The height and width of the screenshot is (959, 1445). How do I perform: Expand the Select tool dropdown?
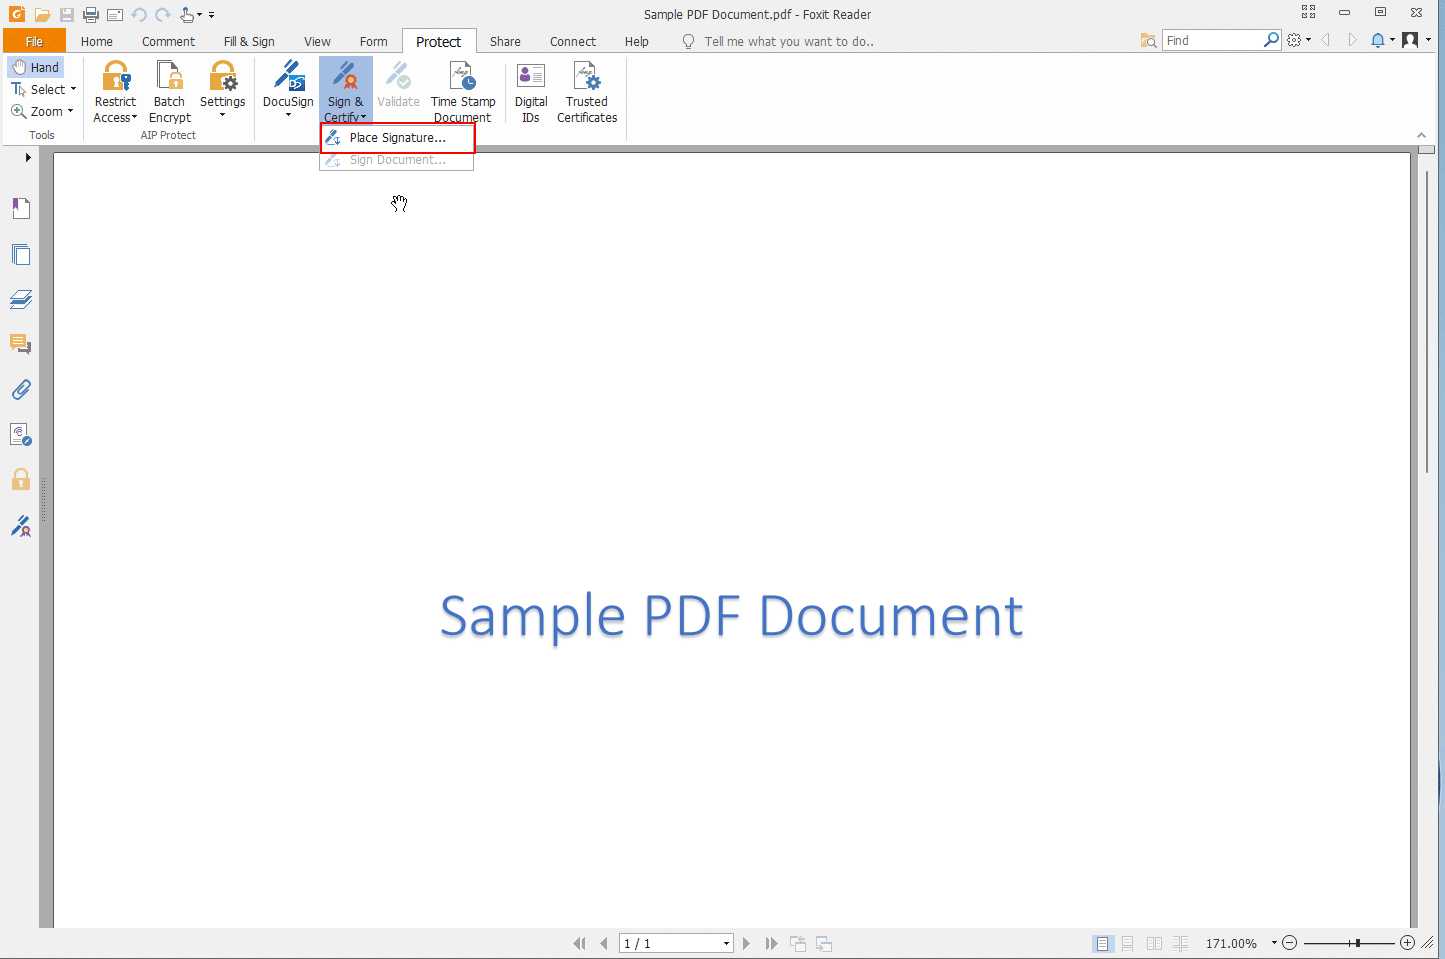coord(72,89)
